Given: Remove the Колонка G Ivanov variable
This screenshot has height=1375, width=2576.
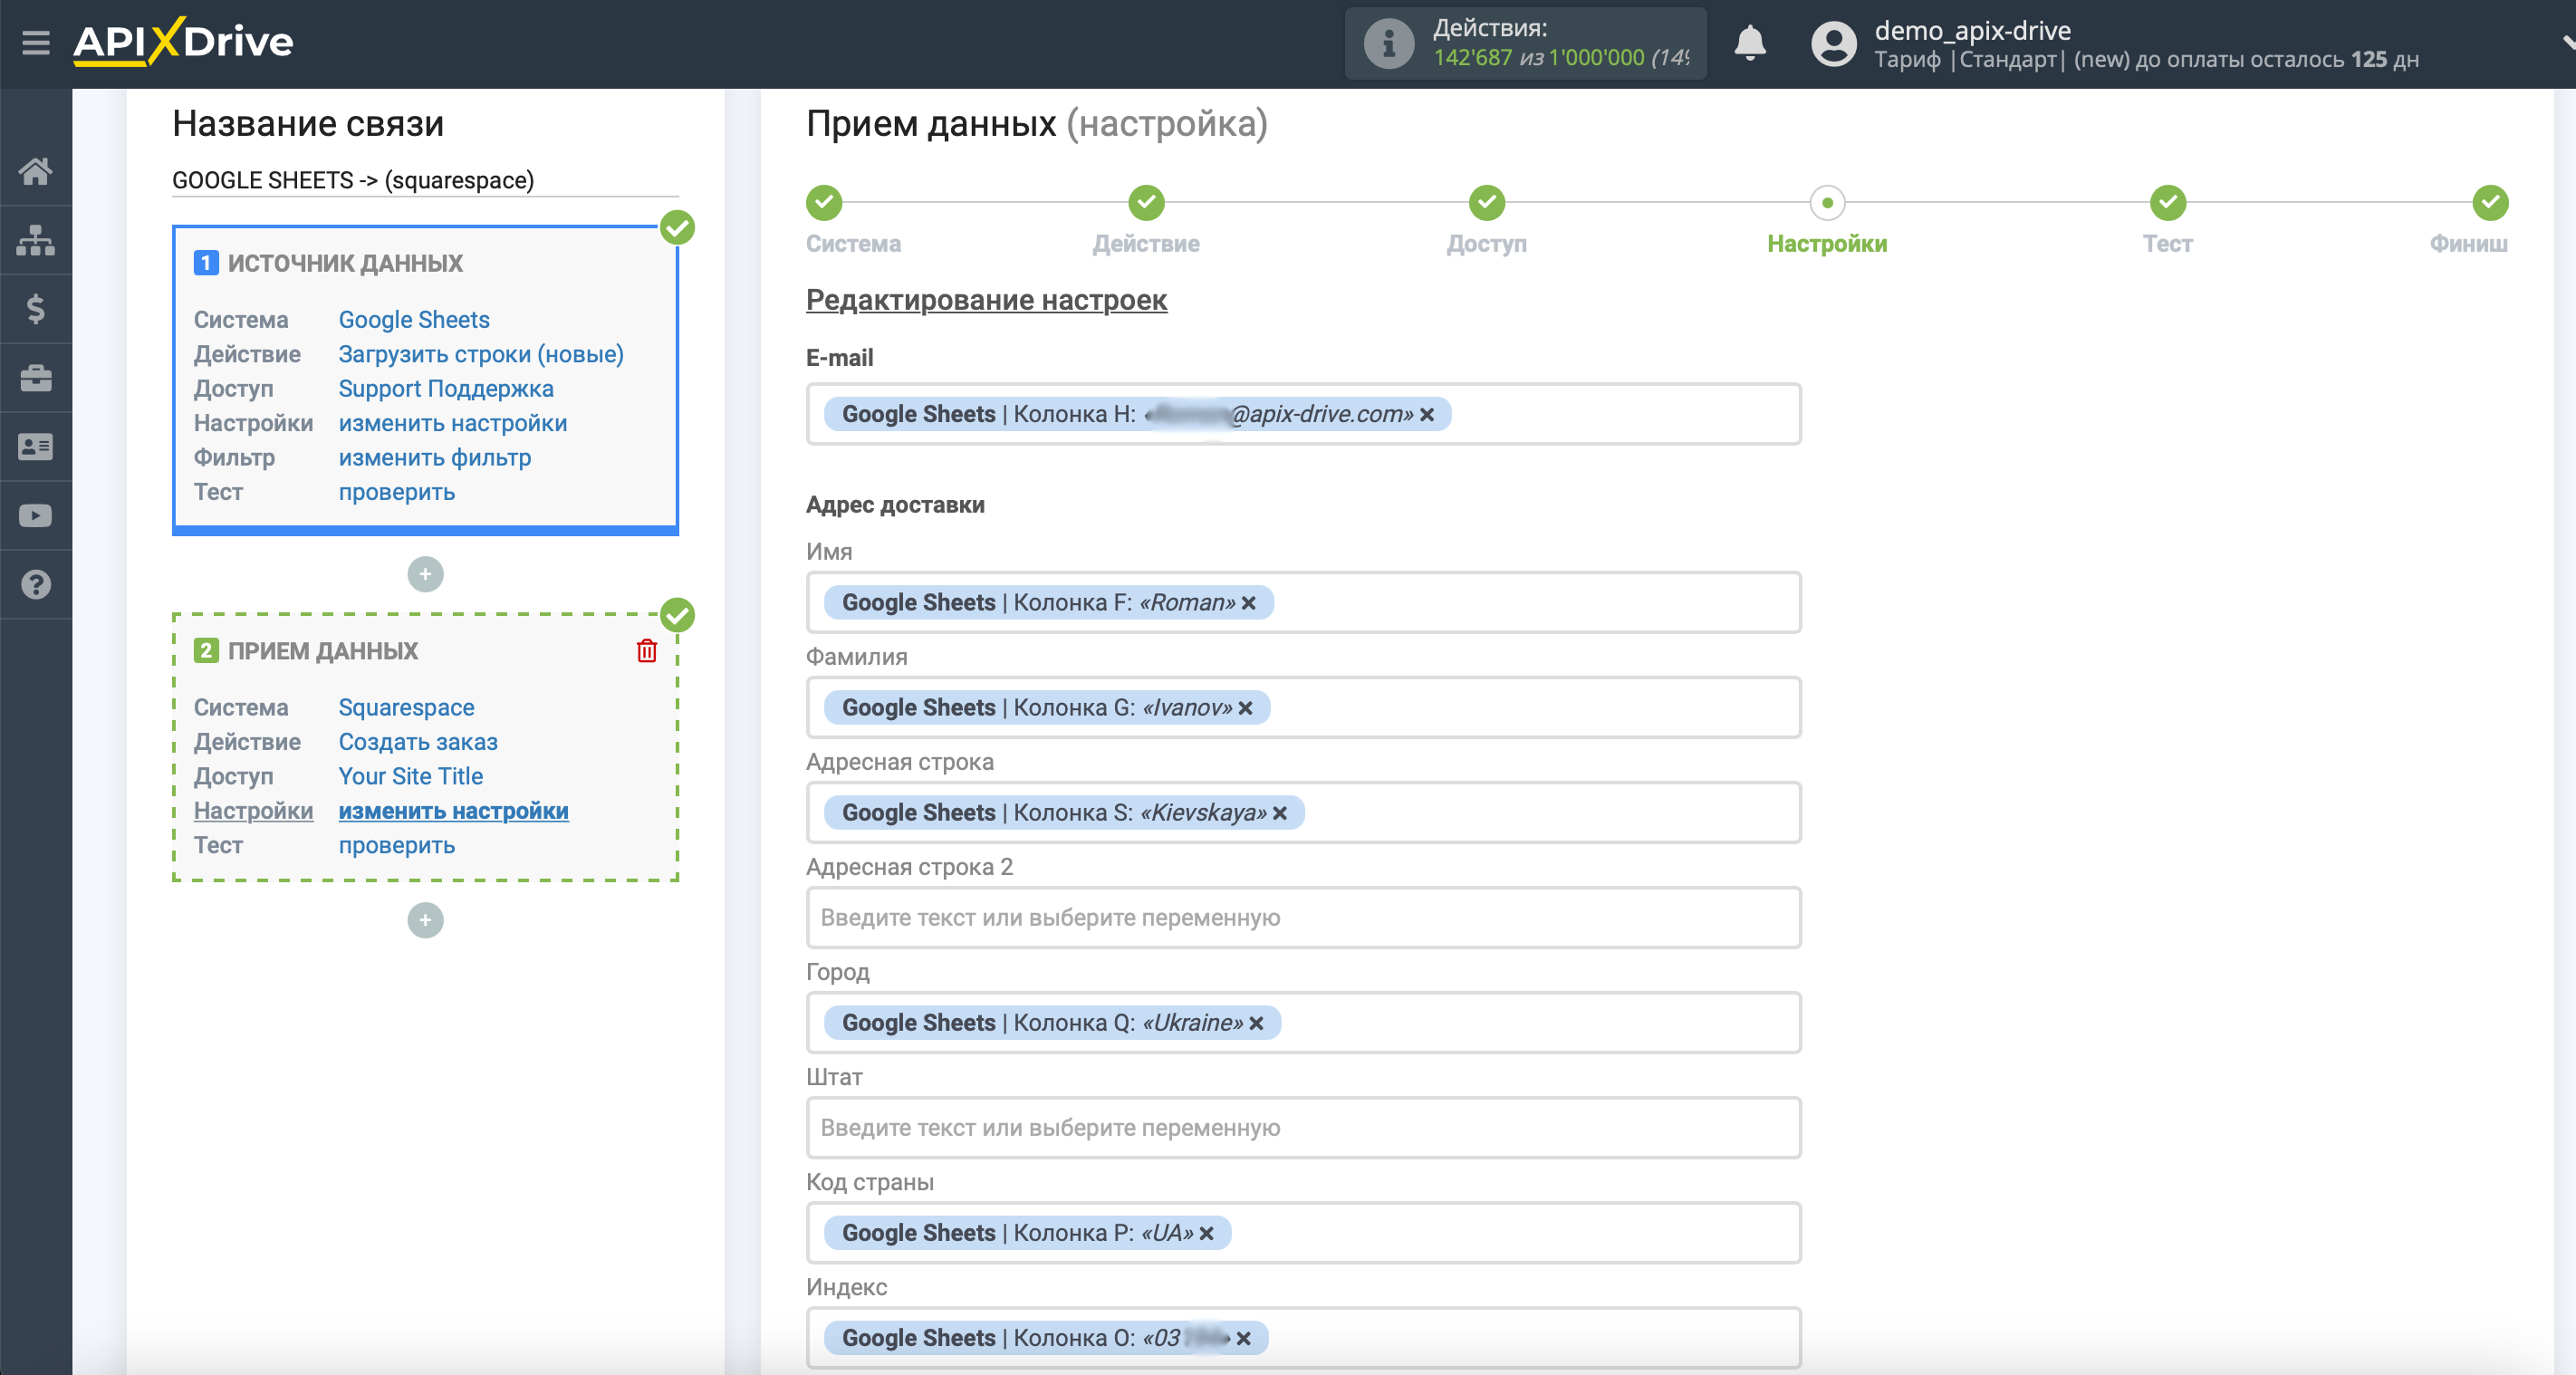Looking at the screenshot, I should tap(1245, 708).
